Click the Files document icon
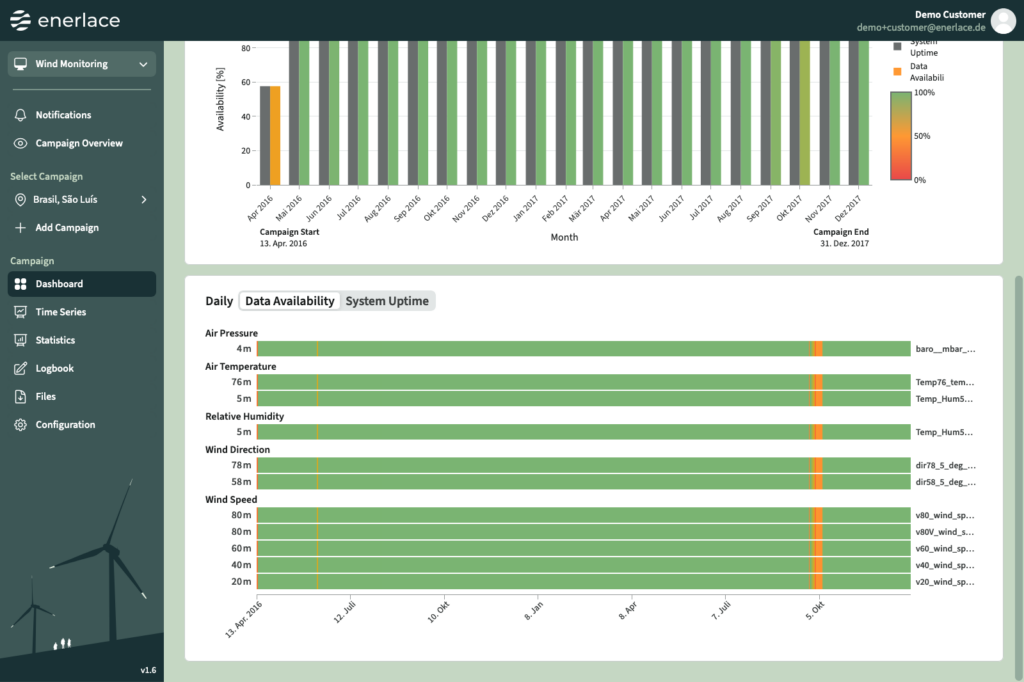This screenshot has height=682, width=1024. (x=21, y=396)
